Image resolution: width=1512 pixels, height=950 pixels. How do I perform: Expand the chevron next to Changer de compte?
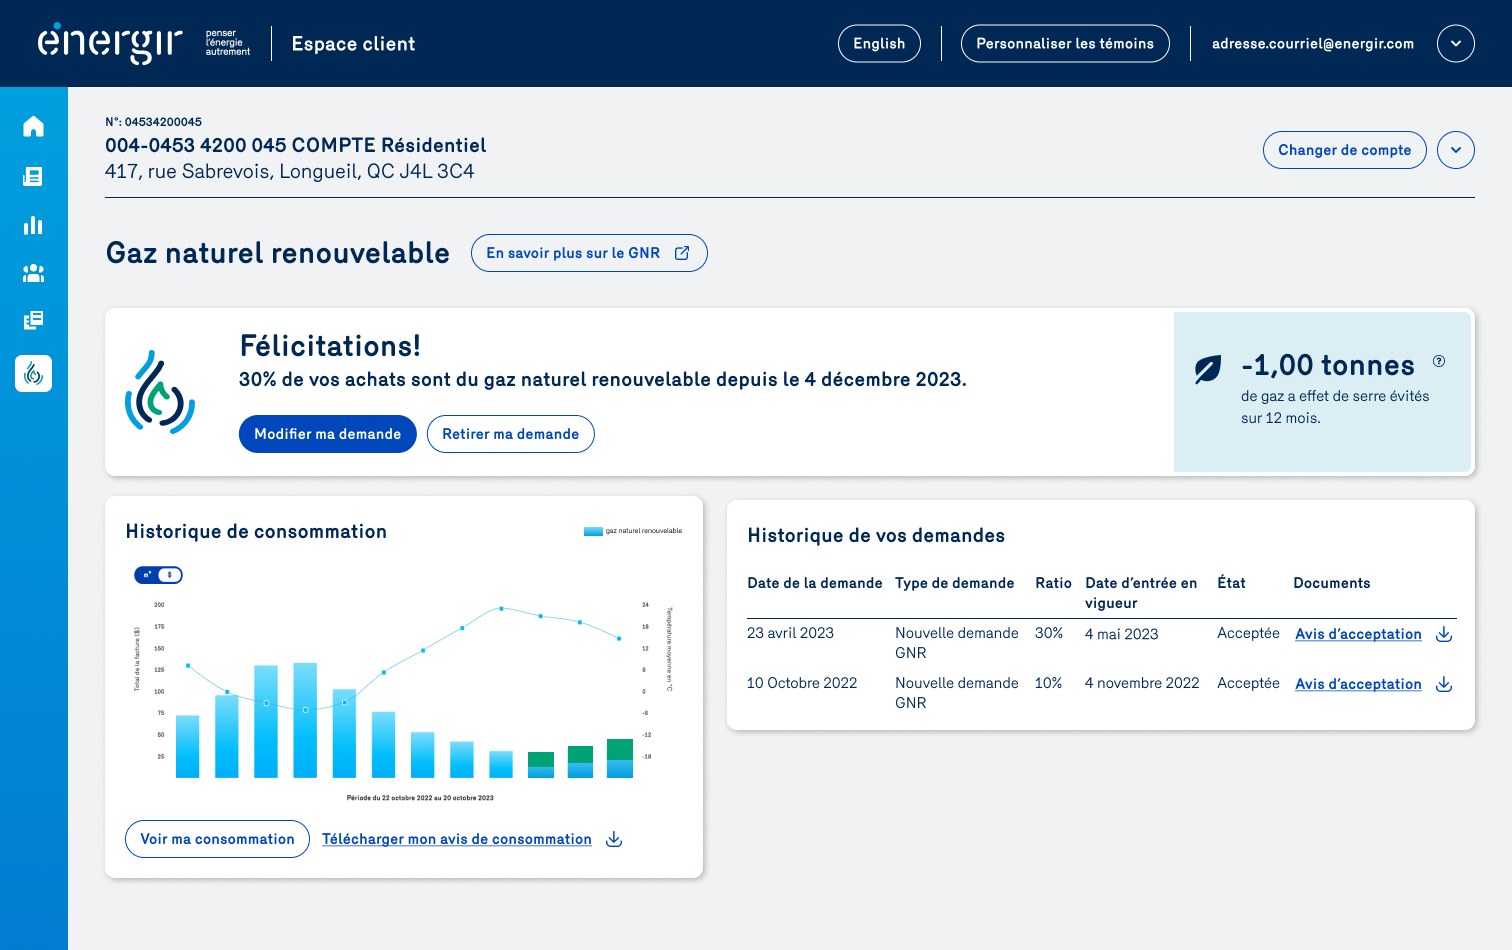1456,150
